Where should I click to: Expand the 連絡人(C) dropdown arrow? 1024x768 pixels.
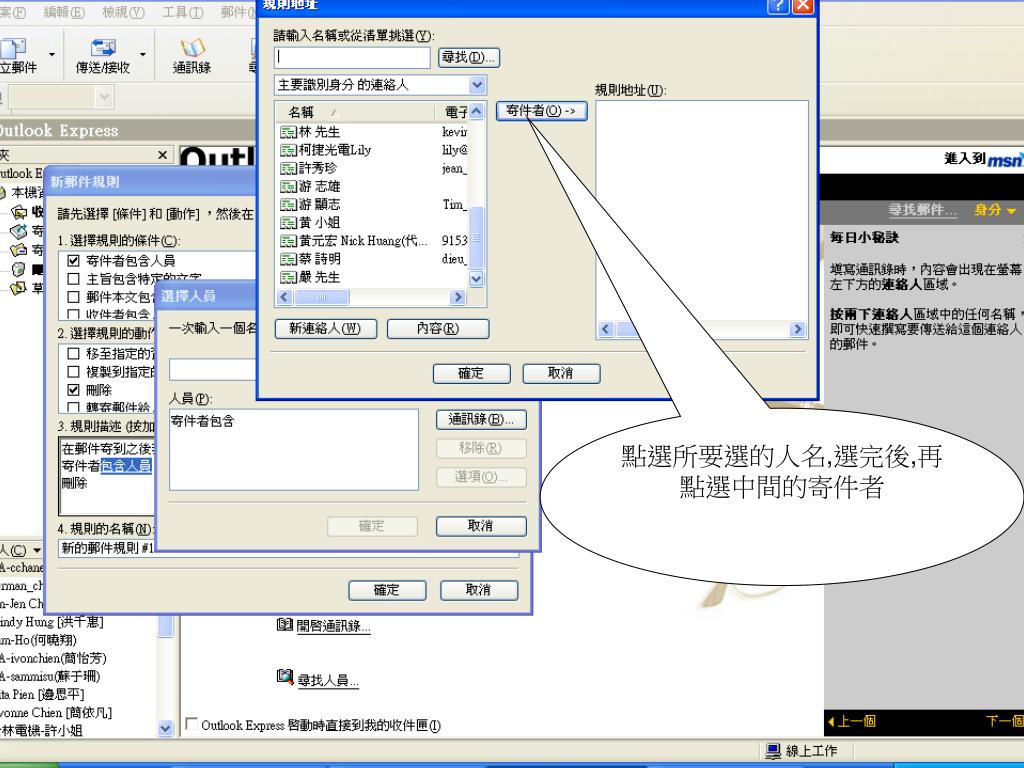point(37,551)
